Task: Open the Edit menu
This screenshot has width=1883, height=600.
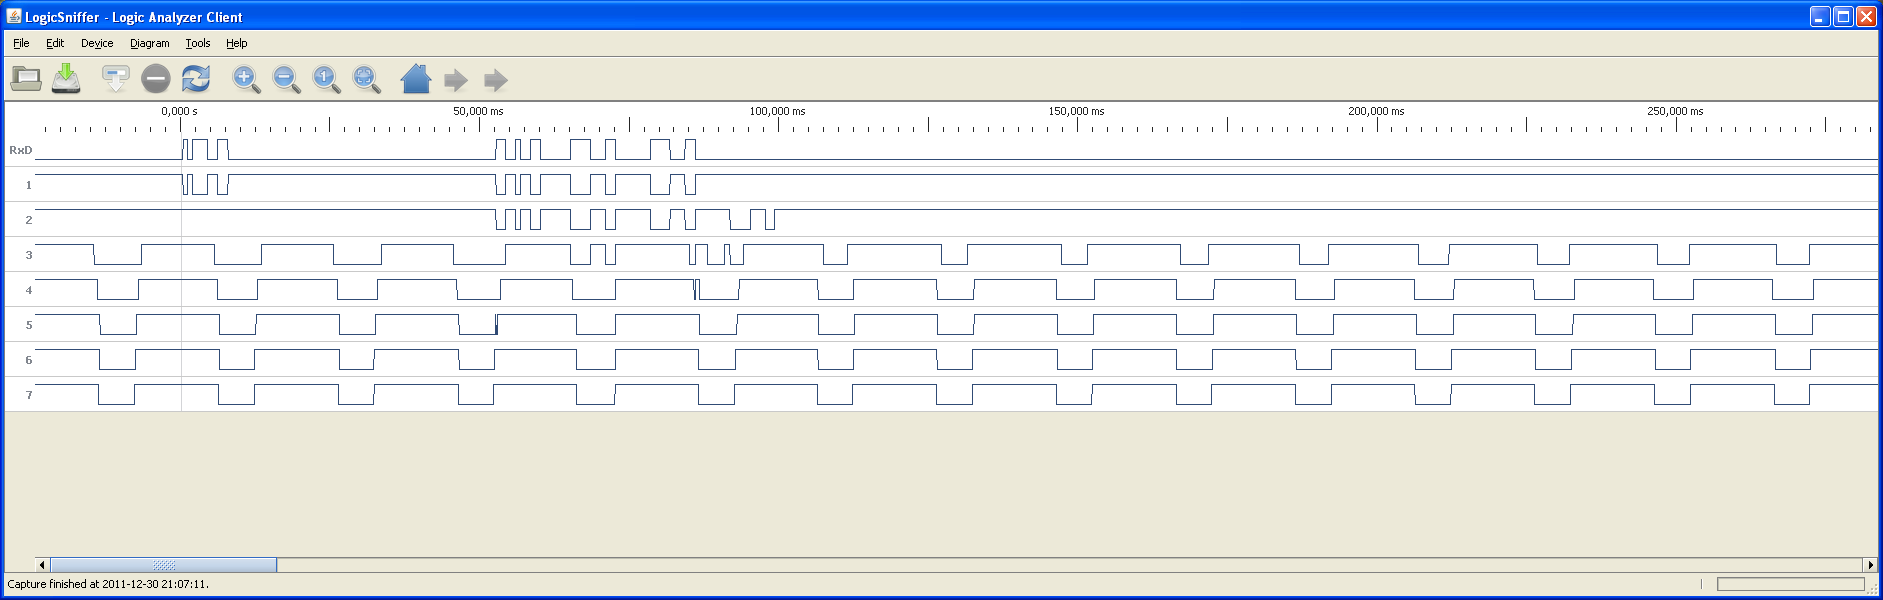Action: coord(55,43)
